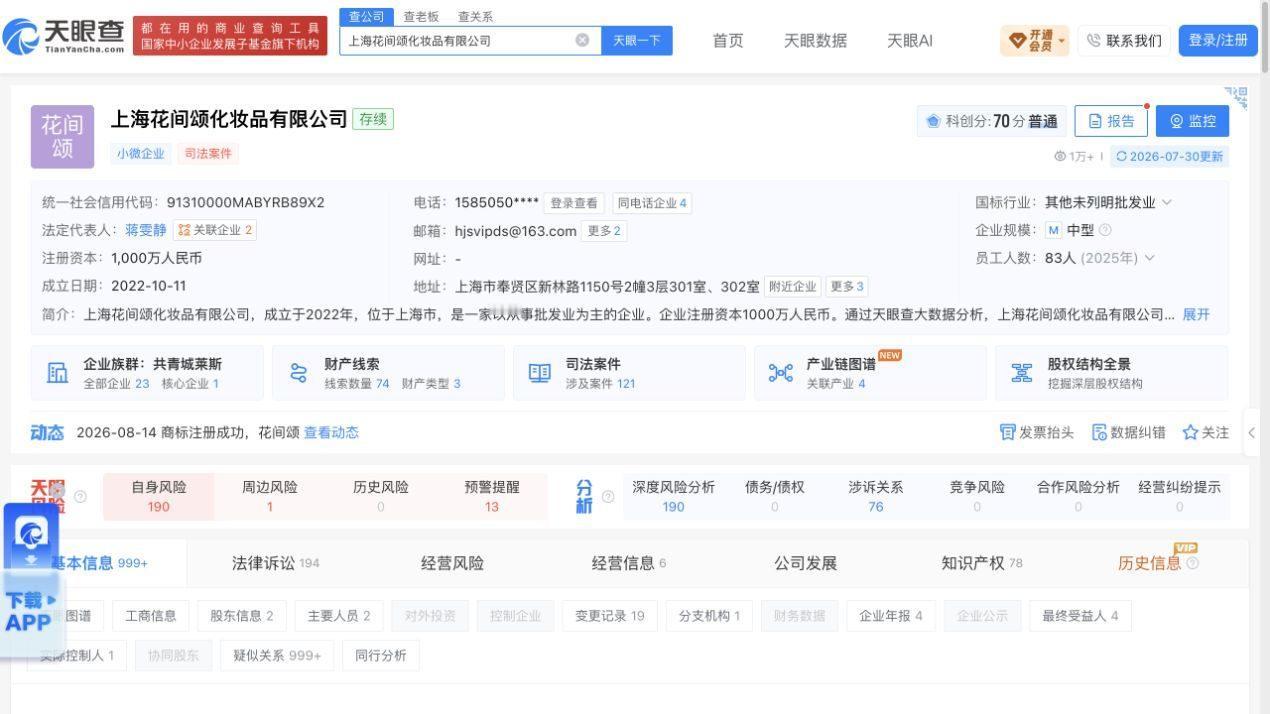This screenshot has width=1270, height=714.
Task: Switch to the 公司发展 tab
Action: pyautogui.click(x=805, y=563)
